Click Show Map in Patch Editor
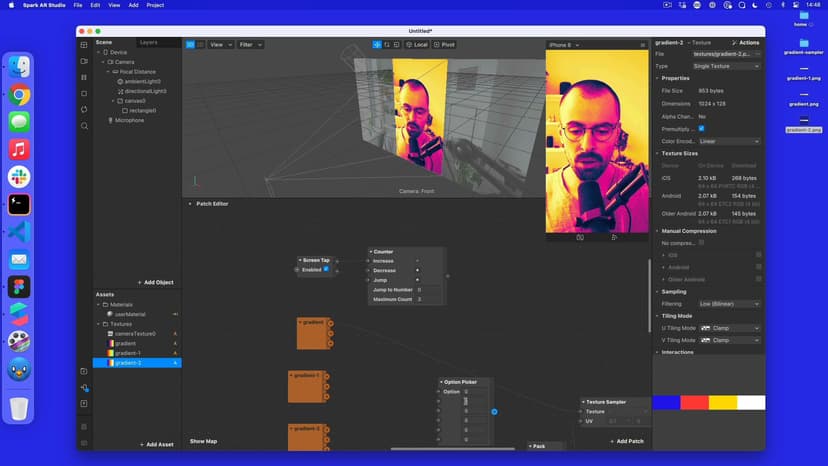Image resolution: width=828 pixels, height=466 pixels. (x=203, y=441)
